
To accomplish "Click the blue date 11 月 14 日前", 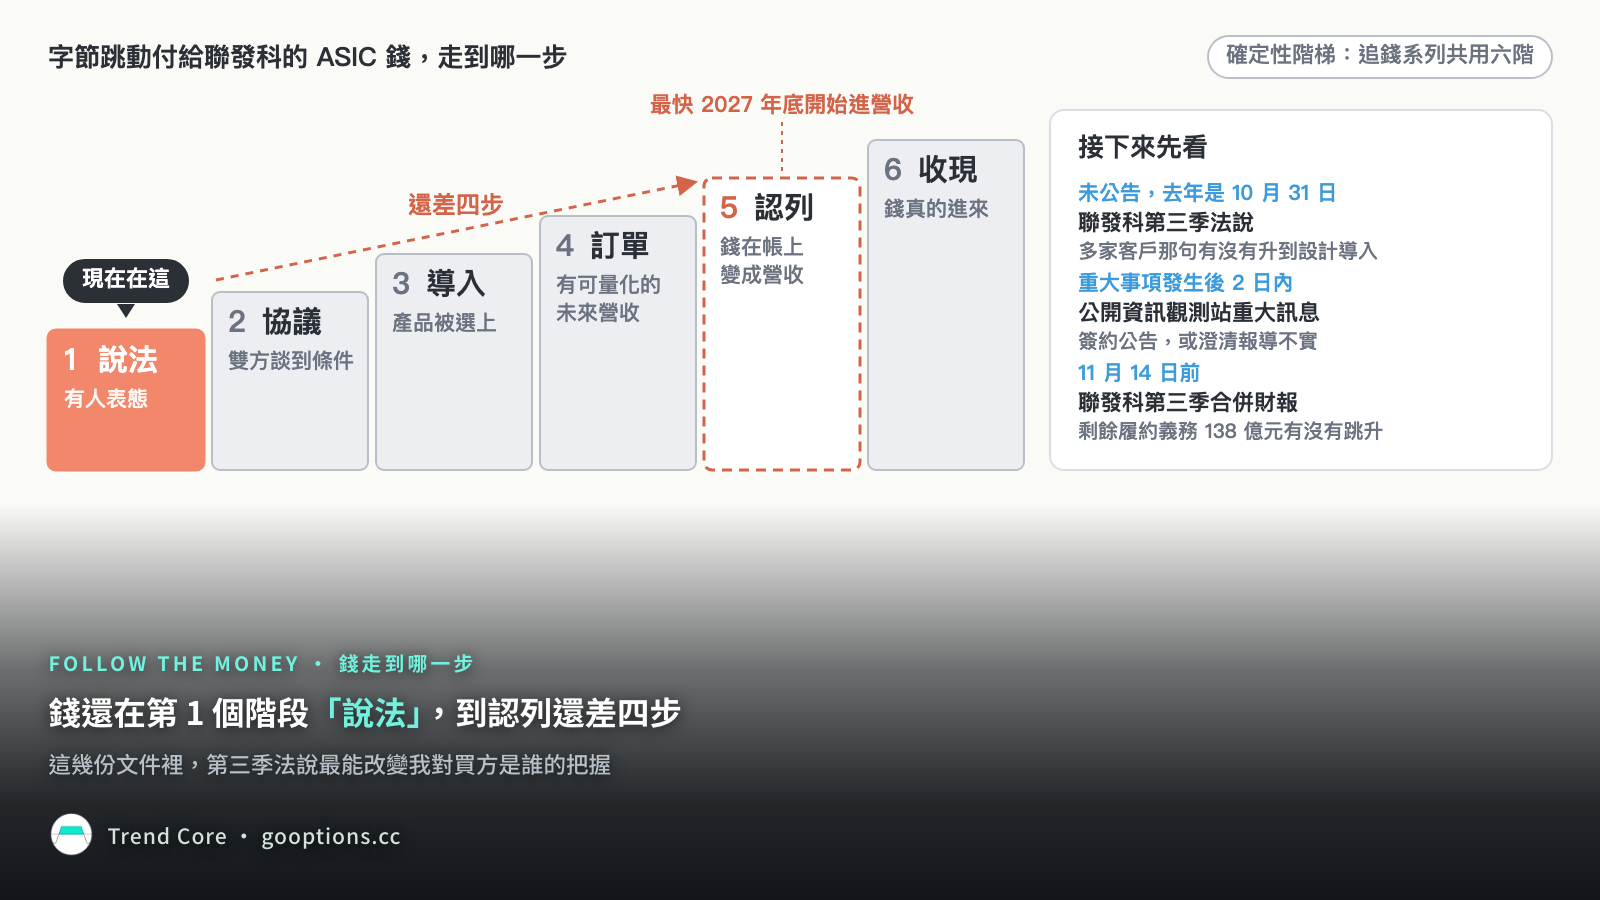I will tap(1139, 372).
